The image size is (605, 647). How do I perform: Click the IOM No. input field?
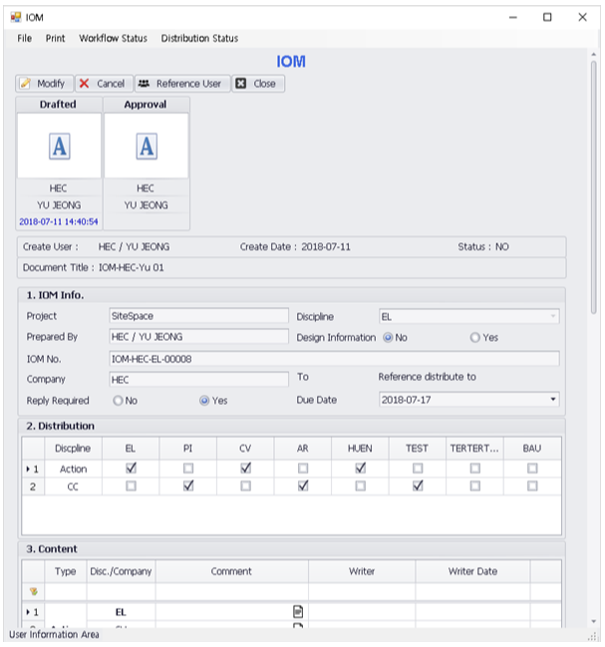tap(333, 358)
